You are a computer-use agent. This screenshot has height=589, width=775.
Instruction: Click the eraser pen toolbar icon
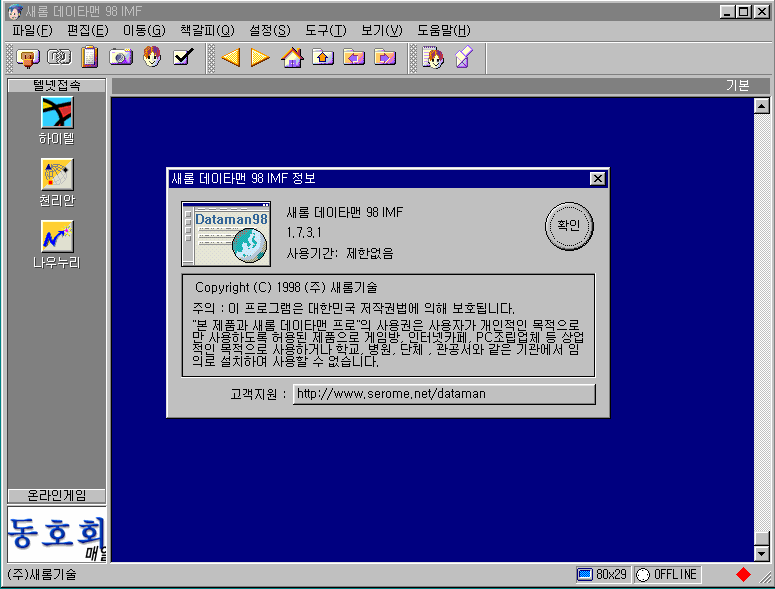pos(464,57)
